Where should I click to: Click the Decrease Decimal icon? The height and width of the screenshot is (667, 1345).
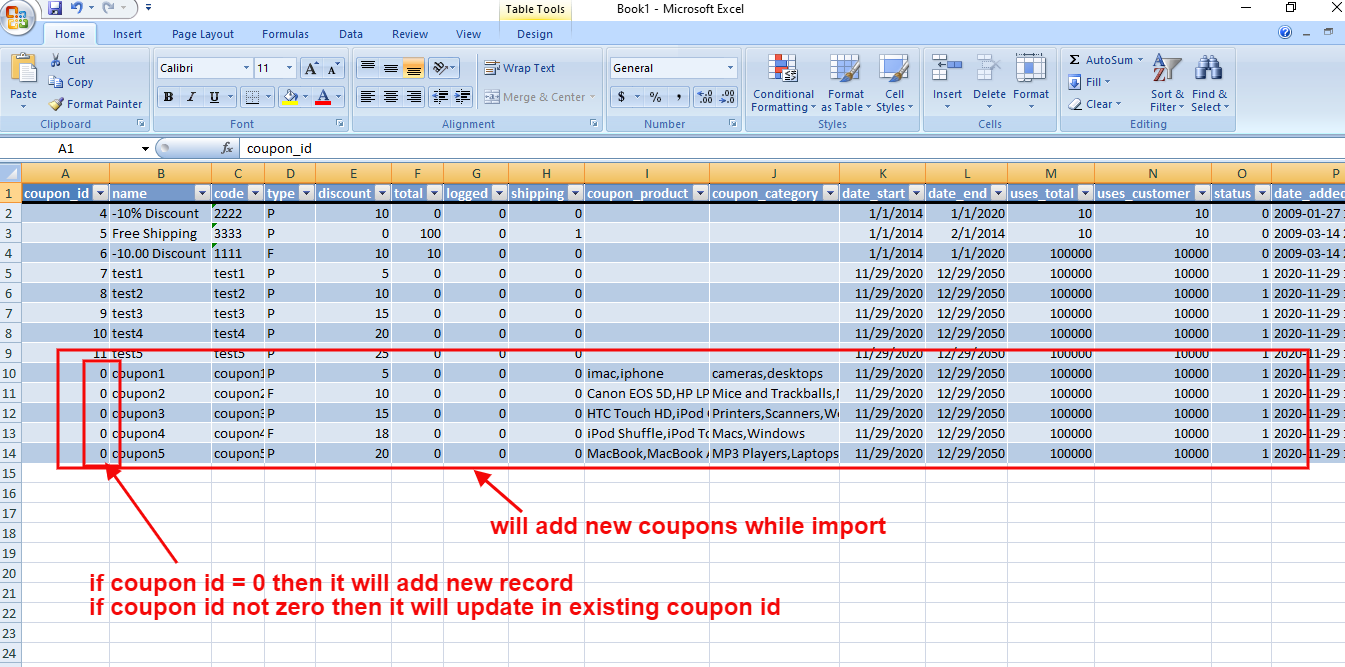pyautogui.click(x=727, y=97)
